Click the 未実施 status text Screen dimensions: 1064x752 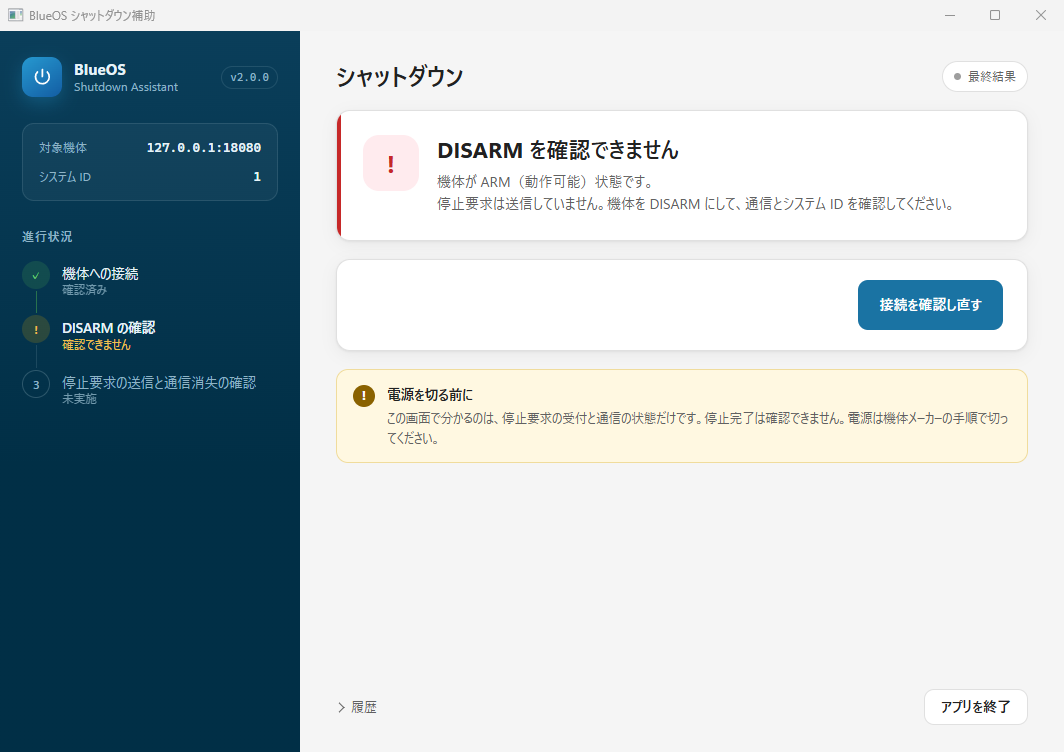point(79,399)
